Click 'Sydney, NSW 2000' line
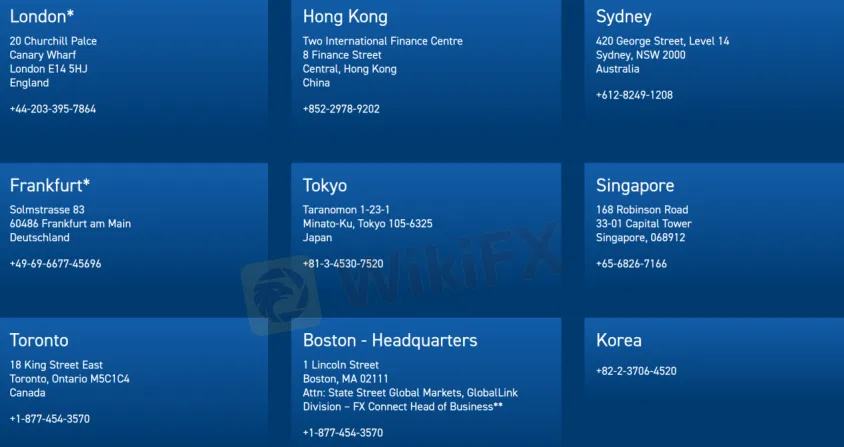This screenshot has width=844, height=447. pos(641,55)
